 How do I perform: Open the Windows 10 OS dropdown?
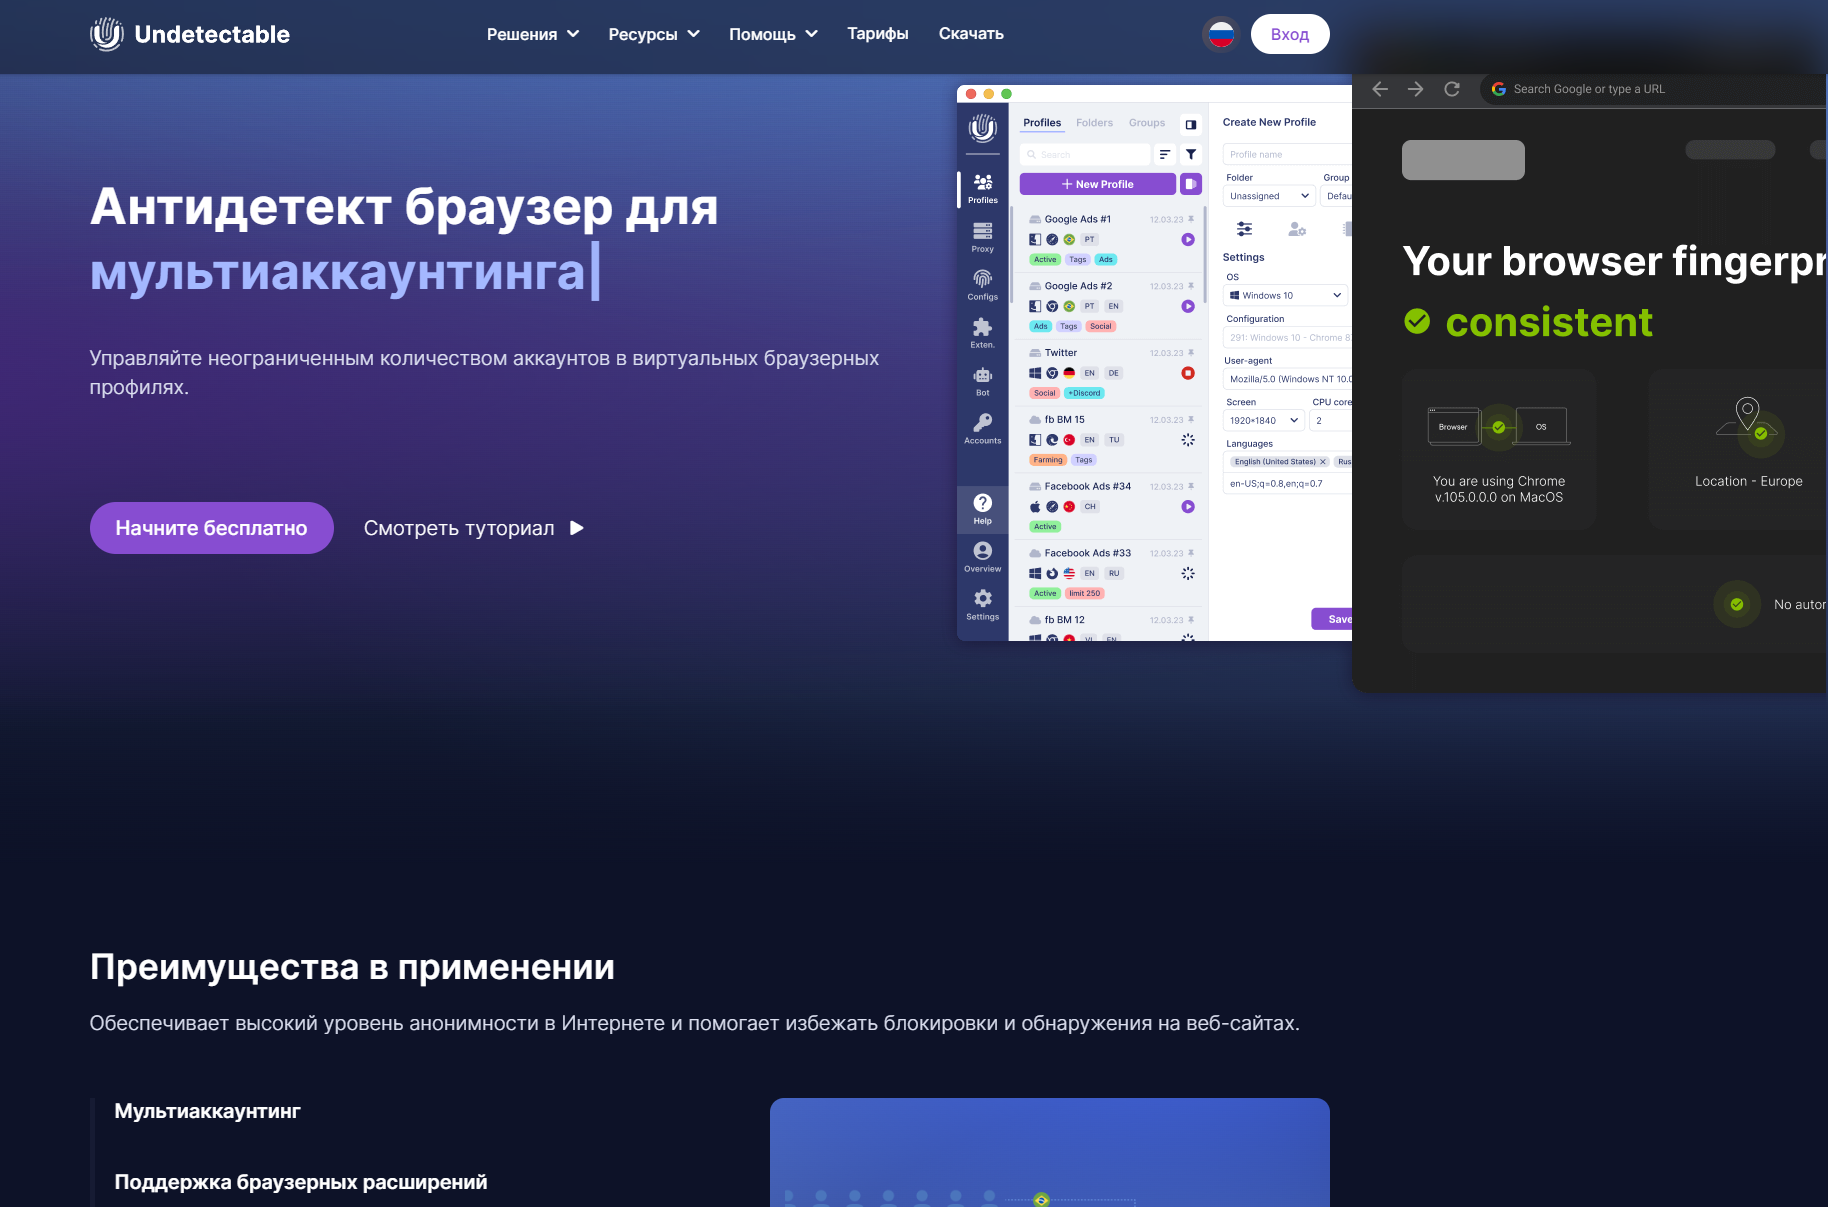(1285, 295)
